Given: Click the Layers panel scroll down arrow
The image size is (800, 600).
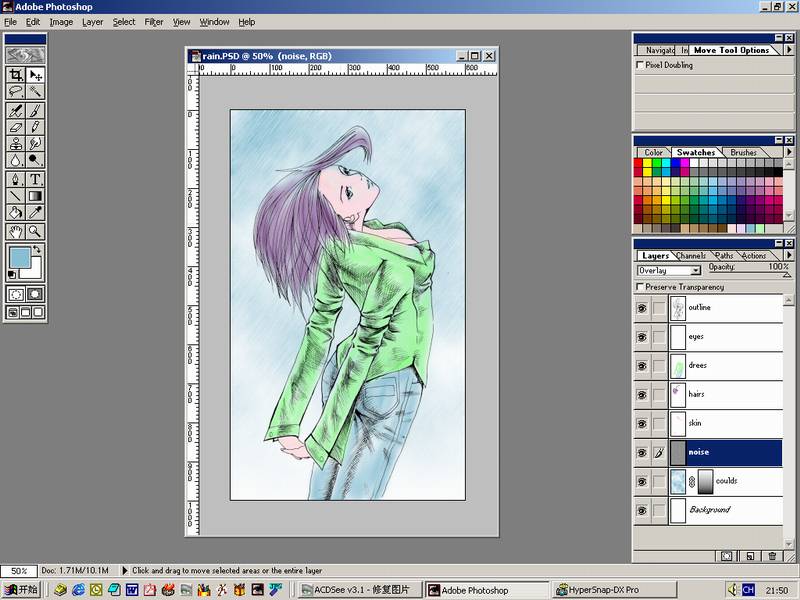Looking at the screenshot, I should [x=789, y=543].
